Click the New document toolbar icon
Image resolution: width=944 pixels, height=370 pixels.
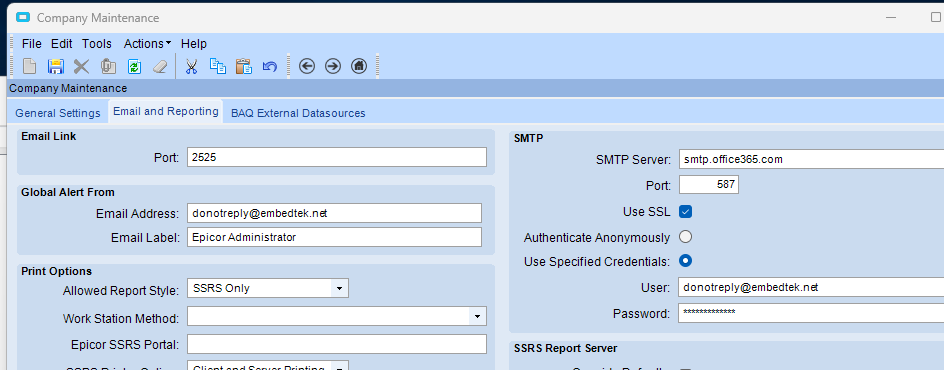pos(30,66)
